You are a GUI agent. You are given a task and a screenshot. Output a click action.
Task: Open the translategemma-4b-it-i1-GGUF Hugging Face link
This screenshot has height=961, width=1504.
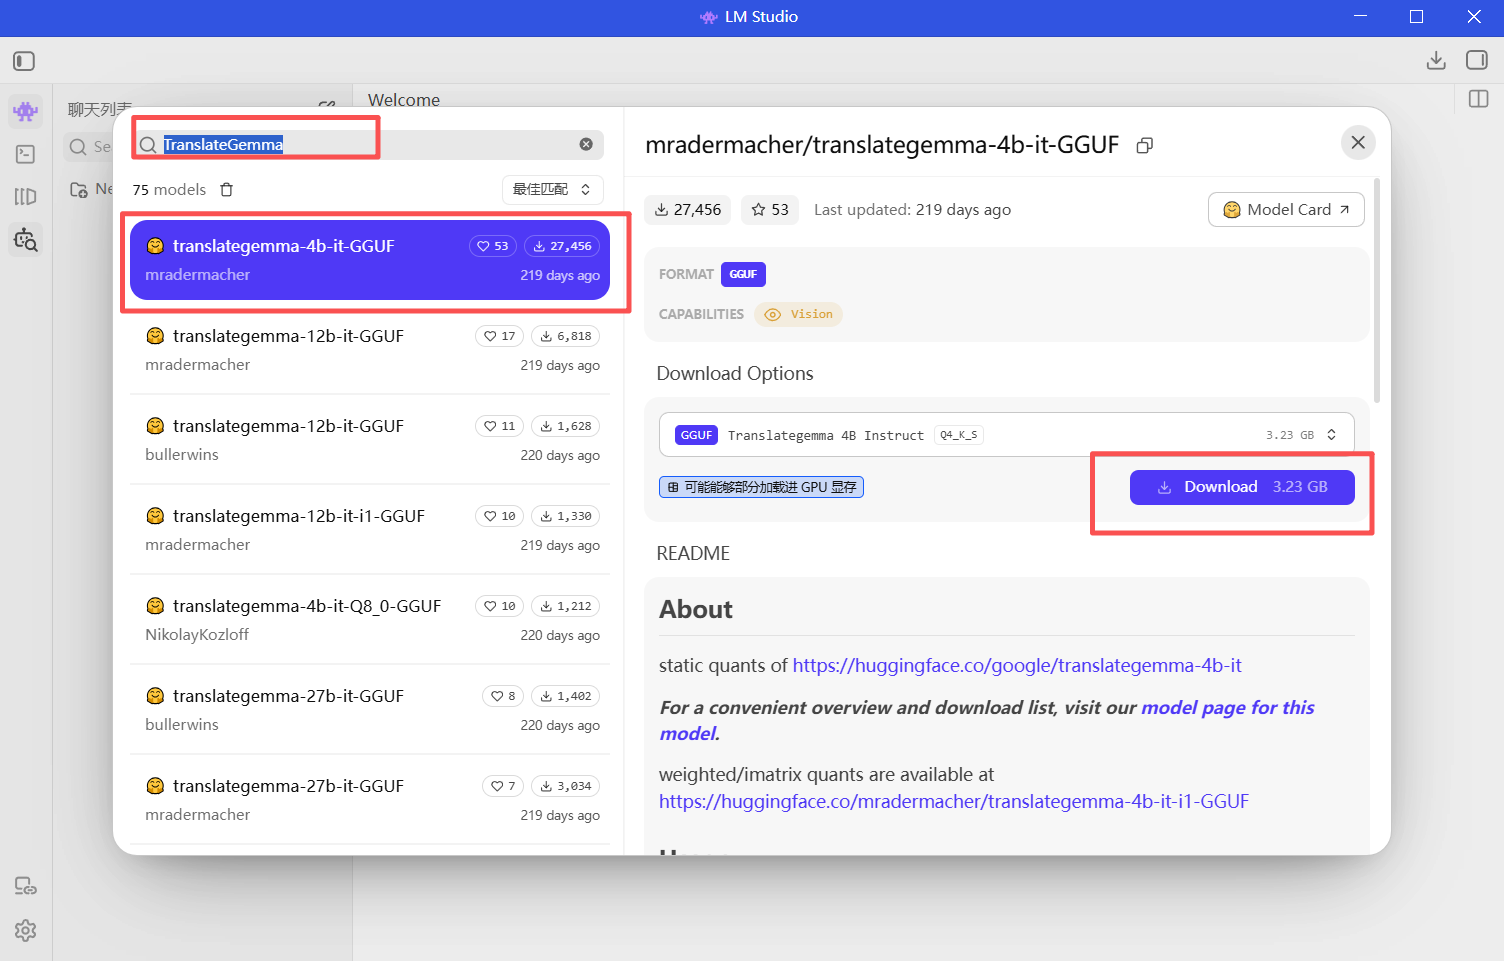click(x=954, y=802)
